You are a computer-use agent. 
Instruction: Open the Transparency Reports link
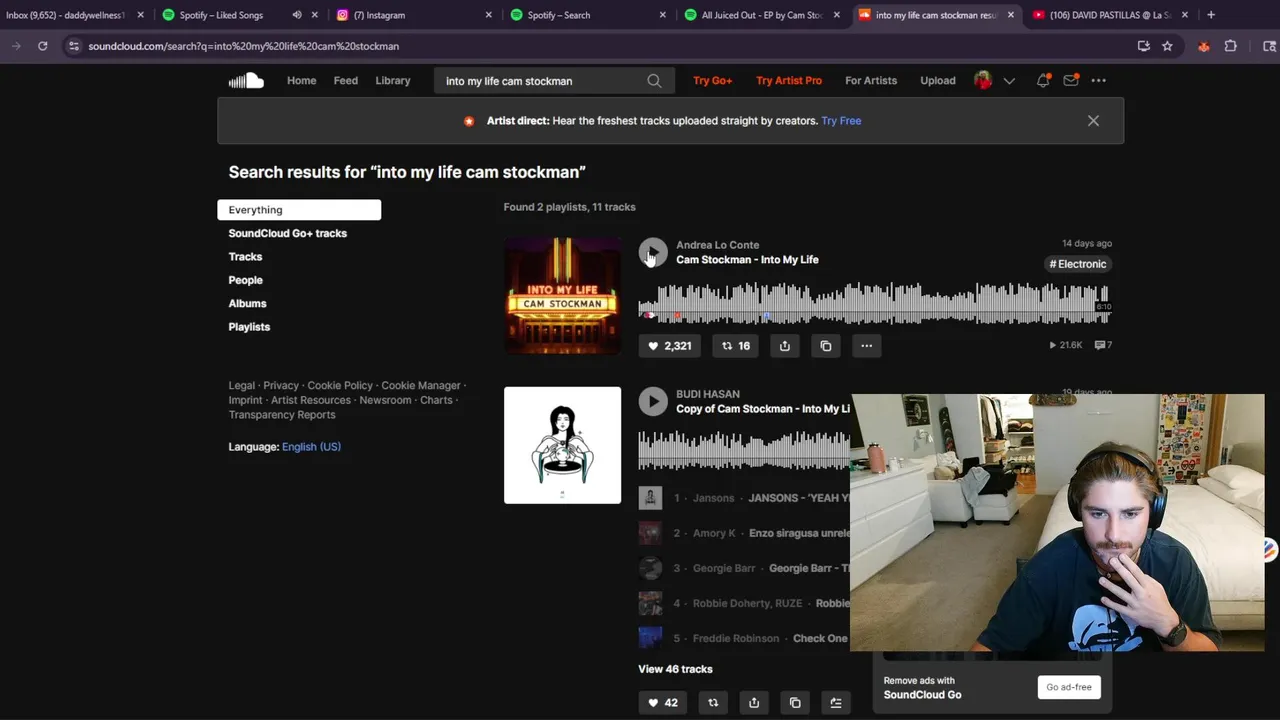[x=282, y=415]
